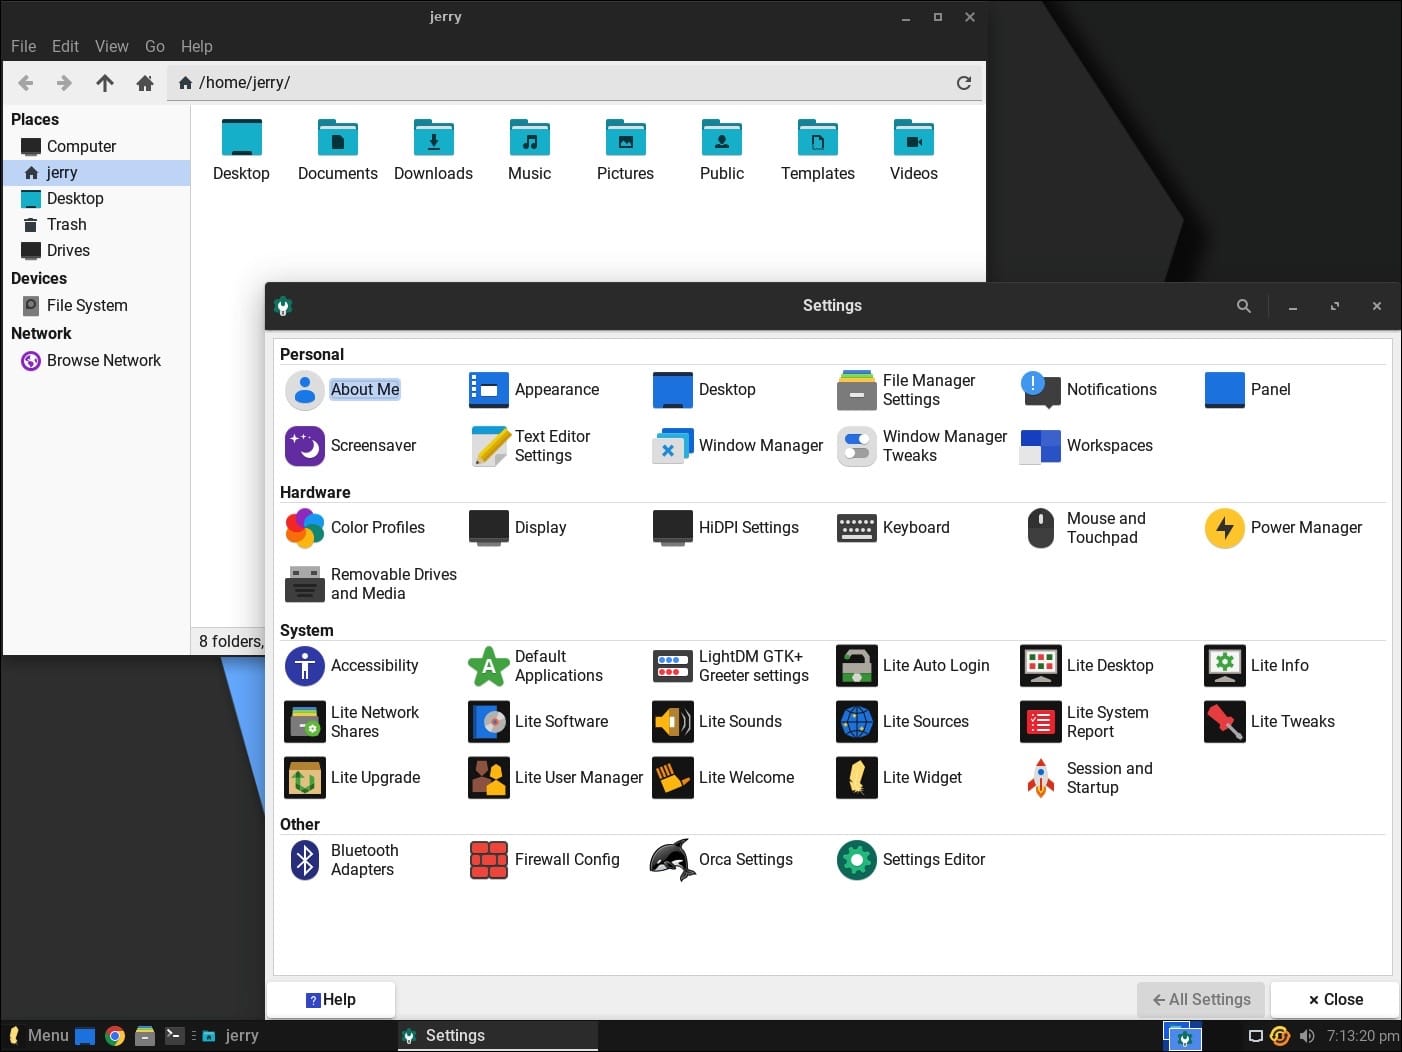Open Lite User Manager

click(x=553, y=777)
